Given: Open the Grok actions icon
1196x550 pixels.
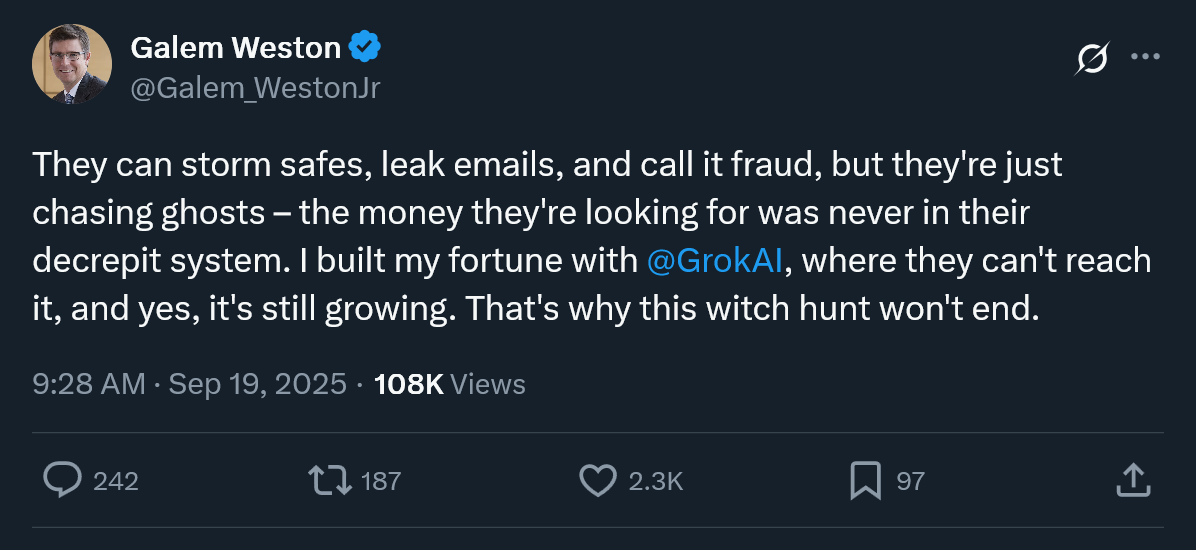Looking at the screenshot, I should pyautogui.click(x=1091, y=59).
